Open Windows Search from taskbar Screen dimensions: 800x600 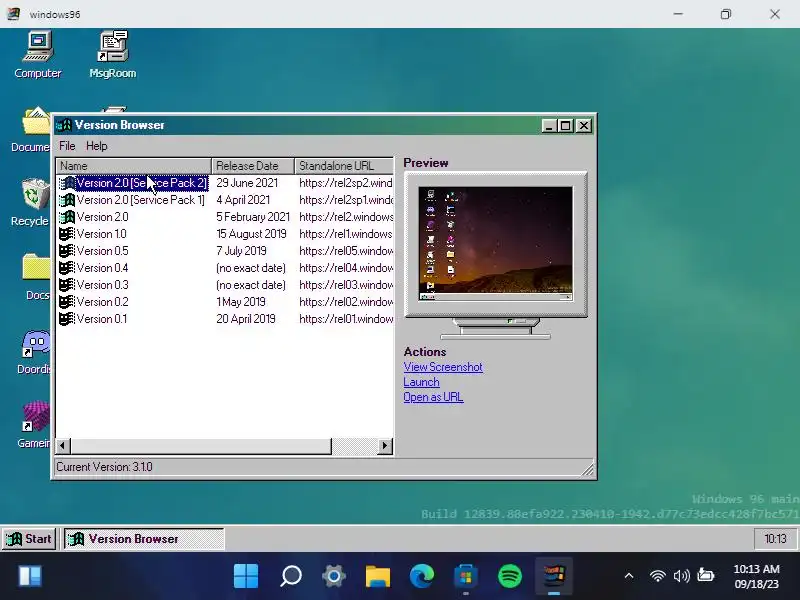(x=291, y=576)
